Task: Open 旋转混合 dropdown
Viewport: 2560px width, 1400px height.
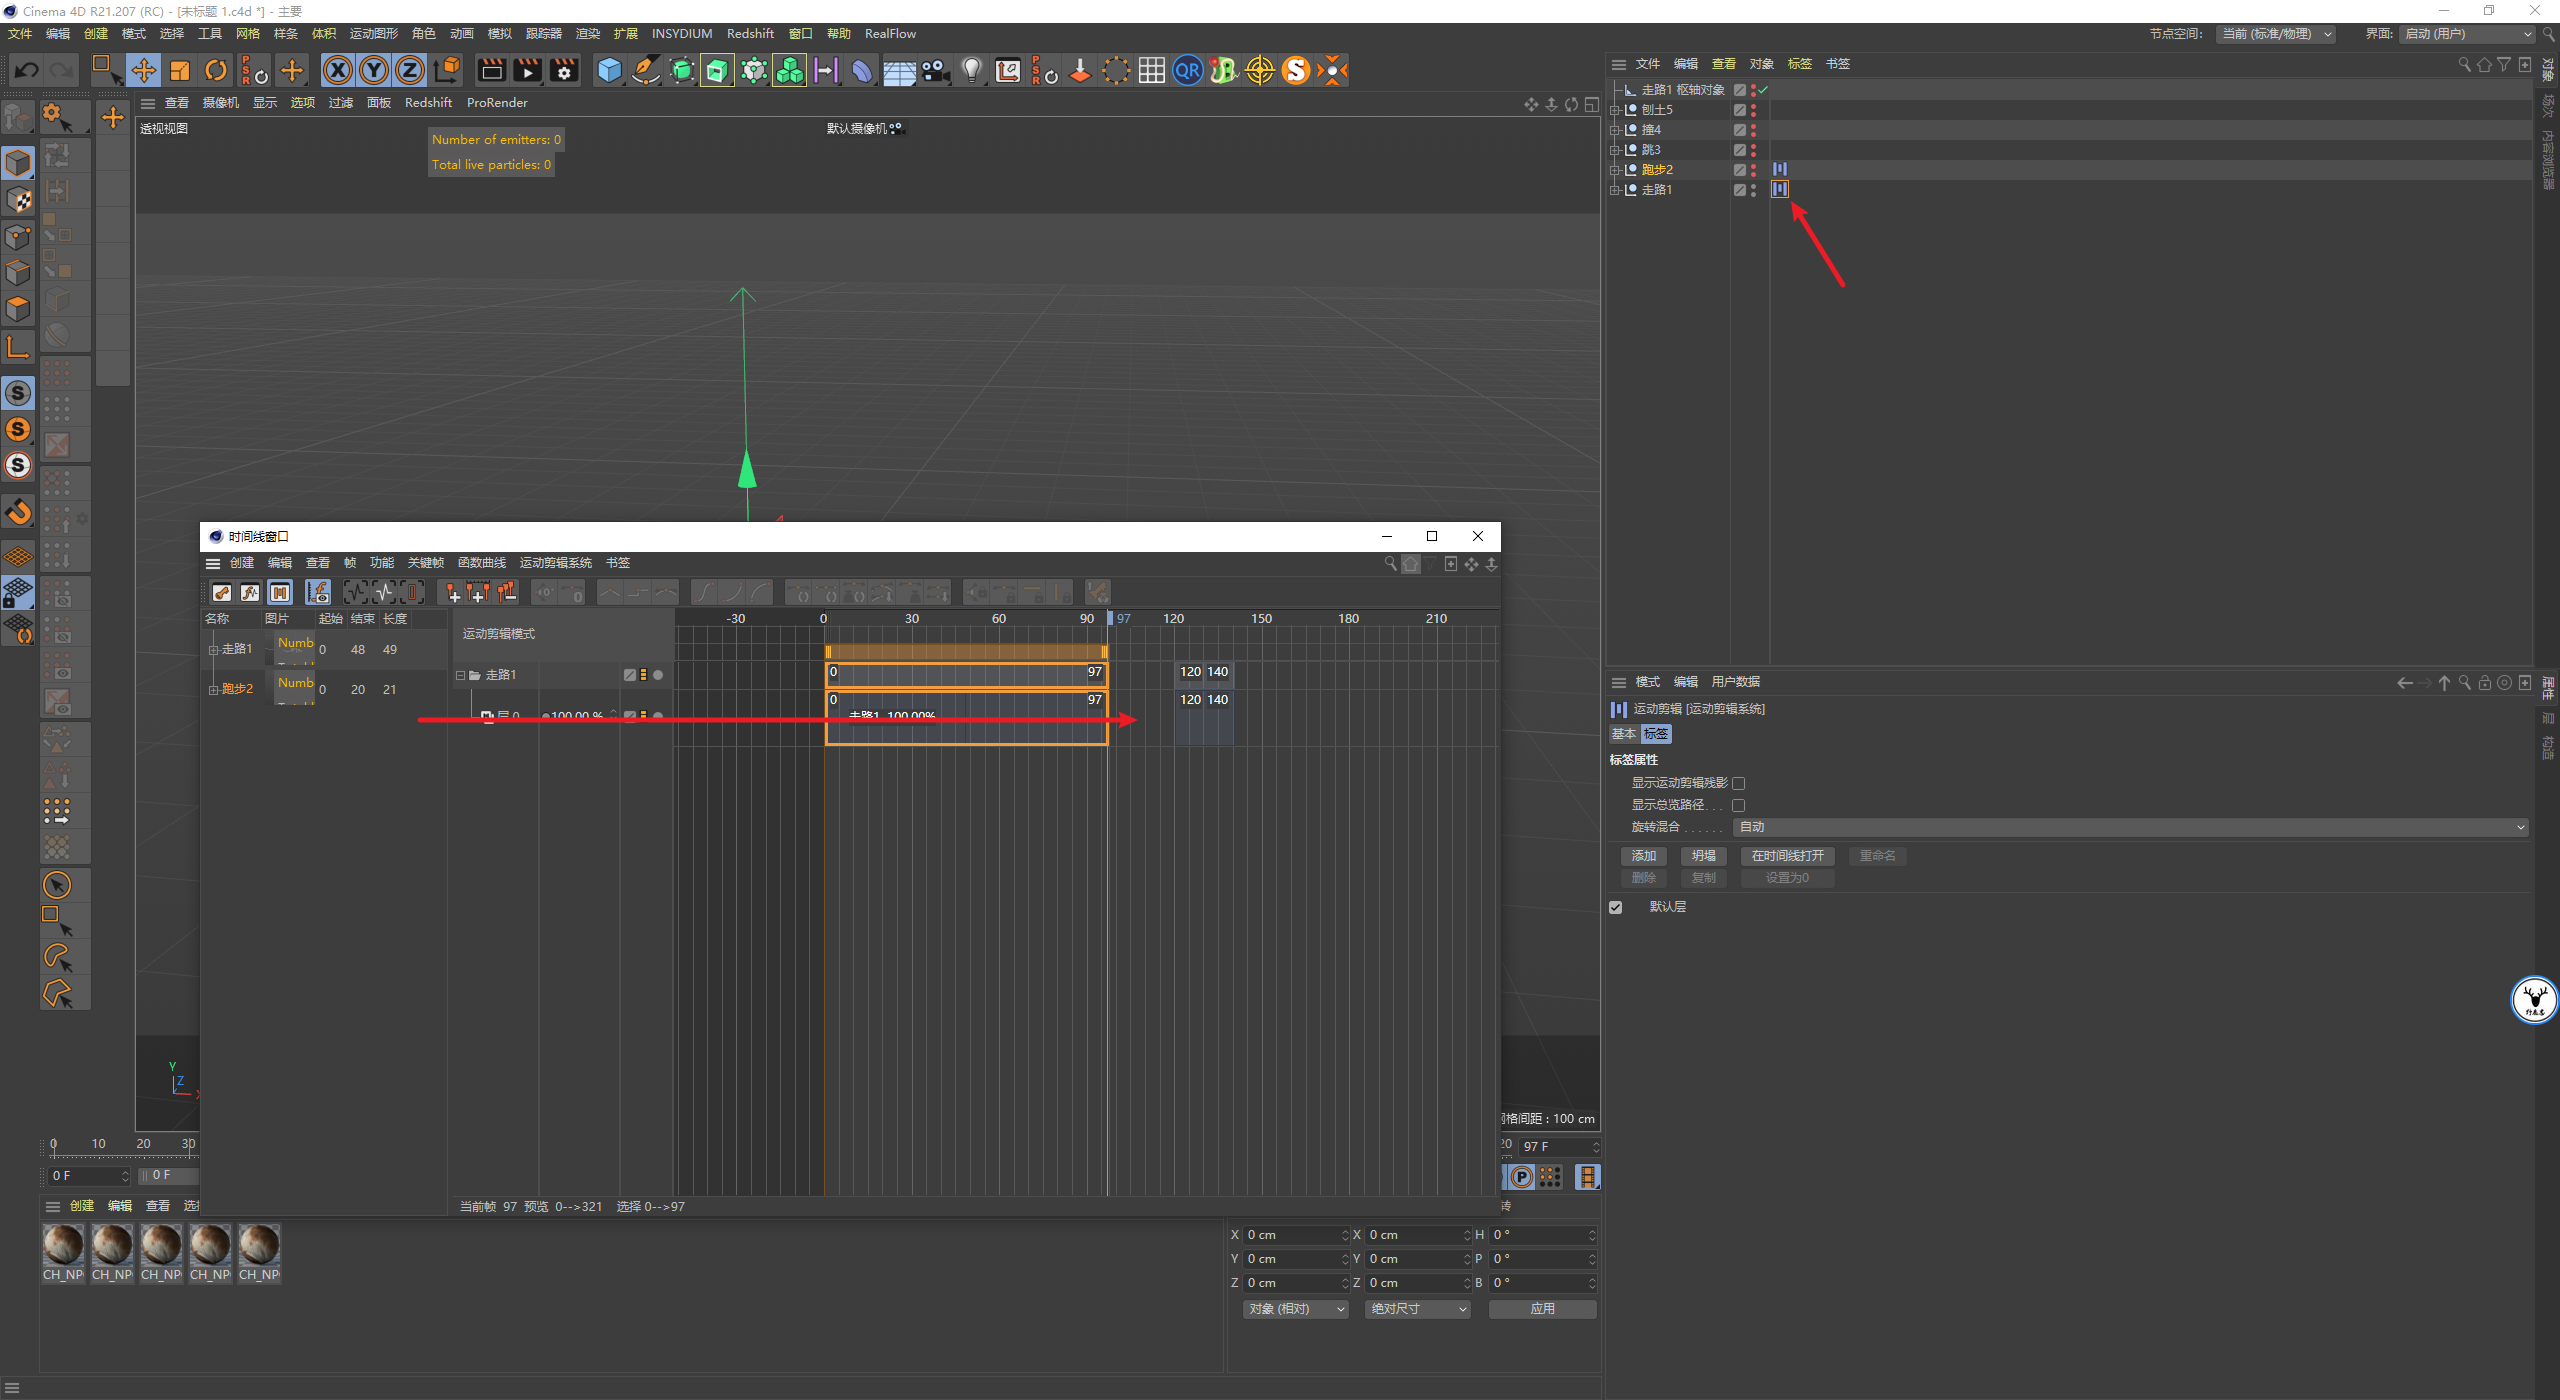Action: [2130, 827]
